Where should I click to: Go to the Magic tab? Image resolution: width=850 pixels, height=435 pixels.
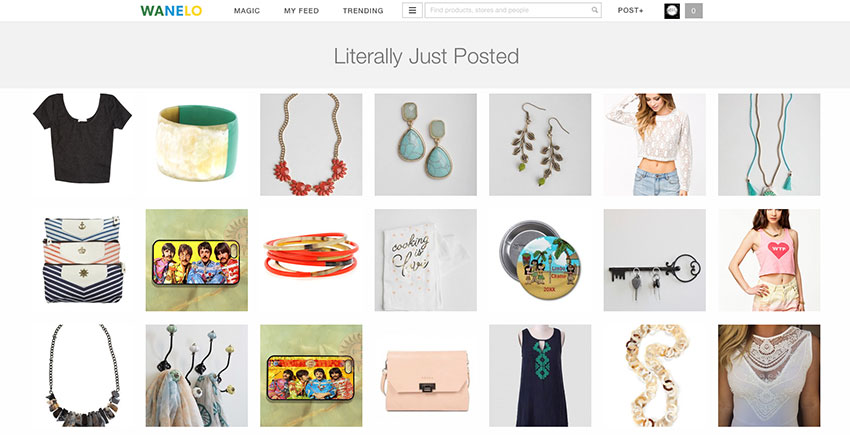point(247,11)
